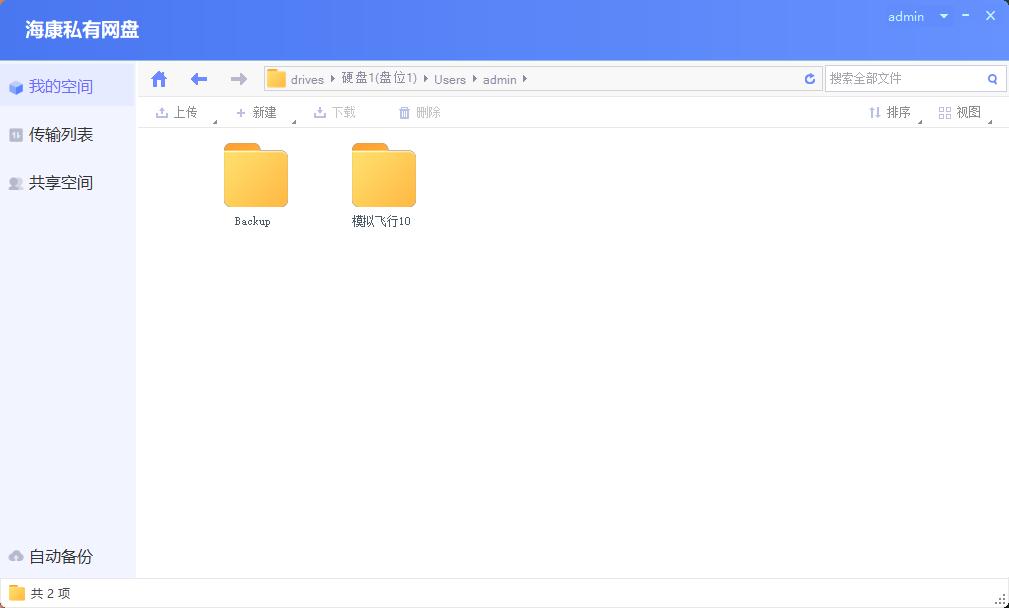Screen dimensions: 1009x608
Task: Open the 视图 view mode options
Action: pyautogui.click(x=944, y=112)
